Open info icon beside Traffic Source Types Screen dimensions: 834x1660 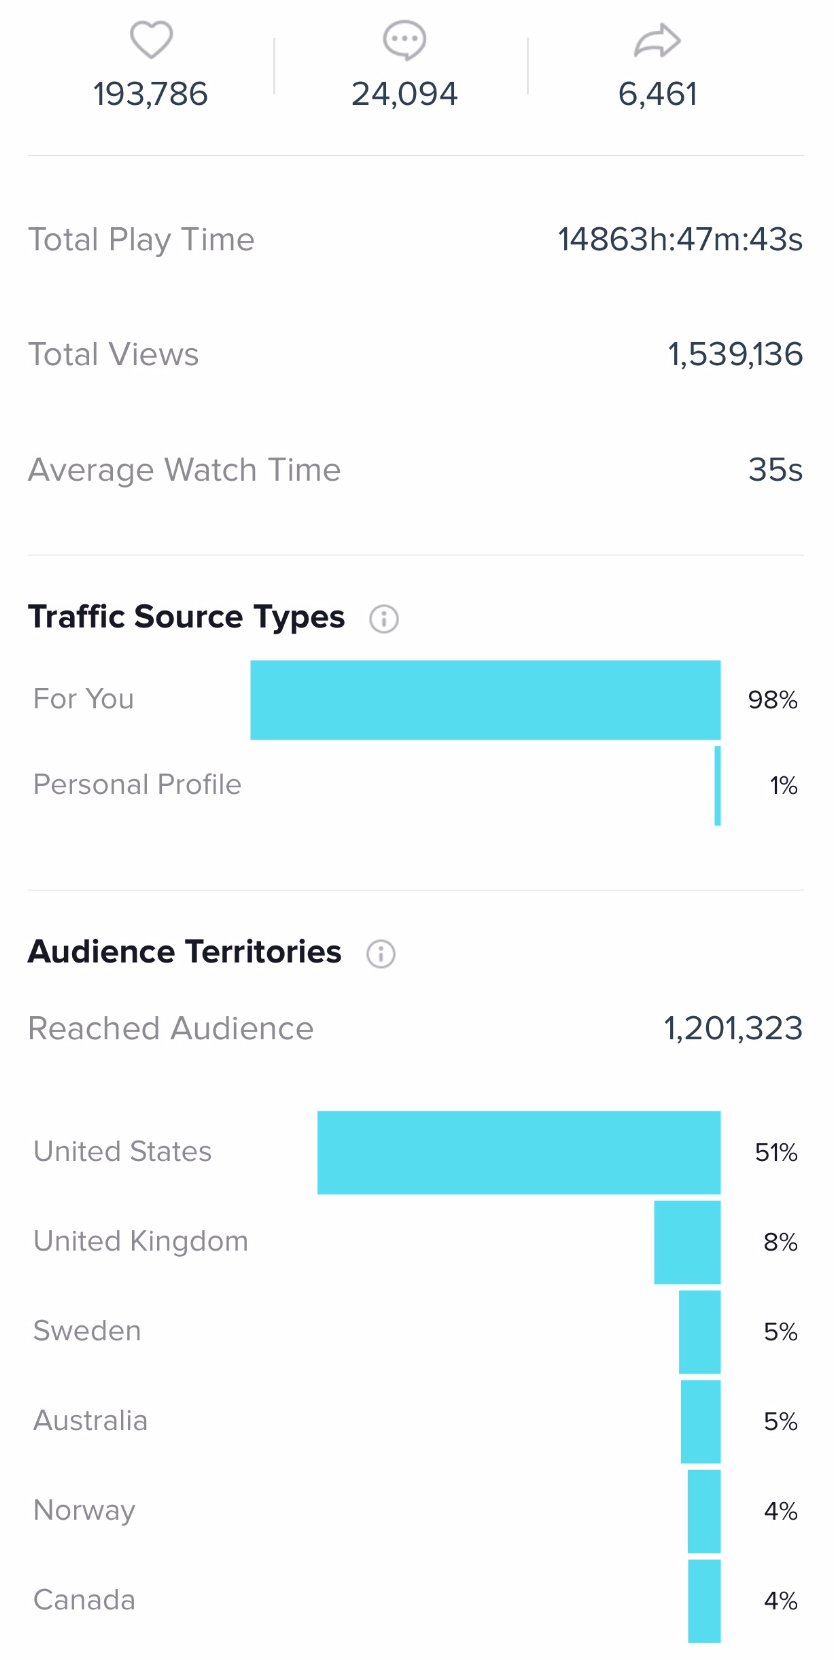384,619
